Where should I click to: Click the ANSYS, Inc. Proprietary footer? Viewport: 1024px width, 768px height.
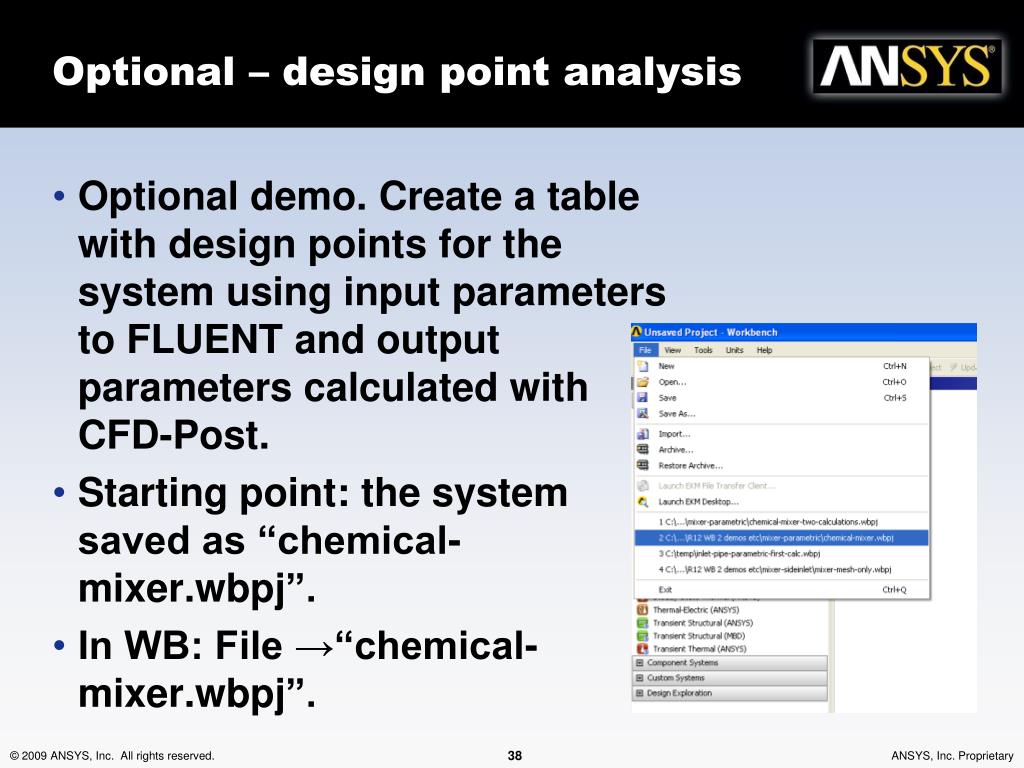point(952,756)
